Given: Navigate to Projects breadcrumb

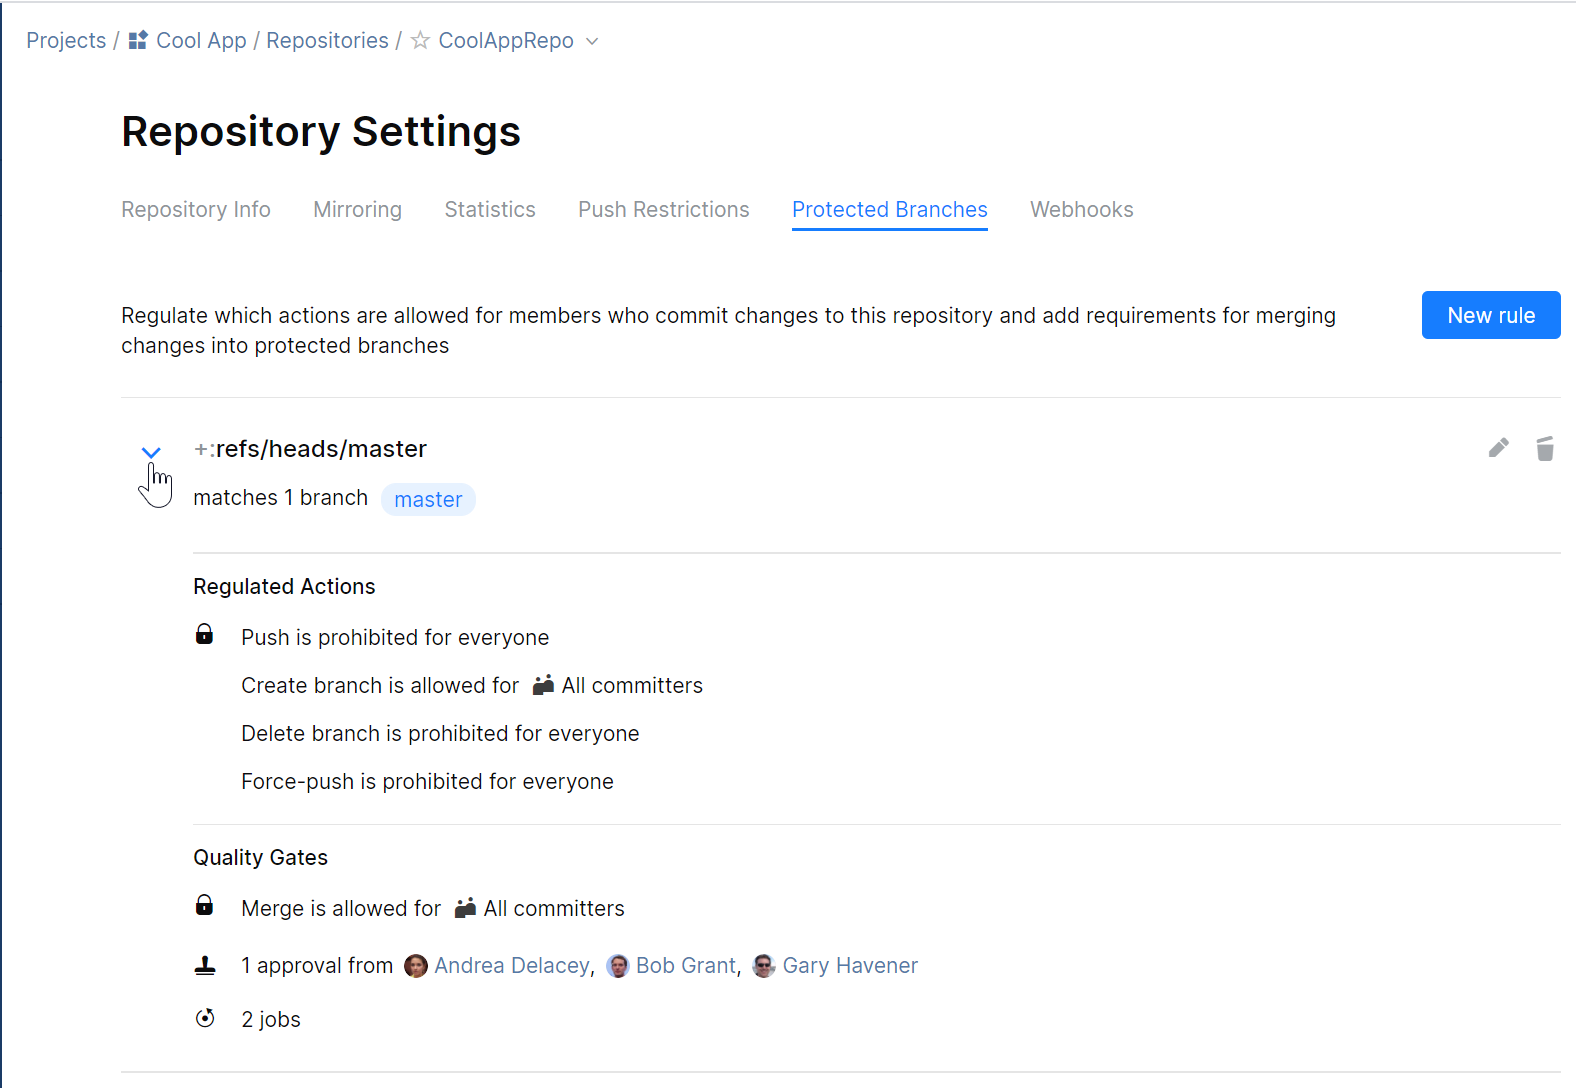Looking at the screenshot, I should point(66,41).
